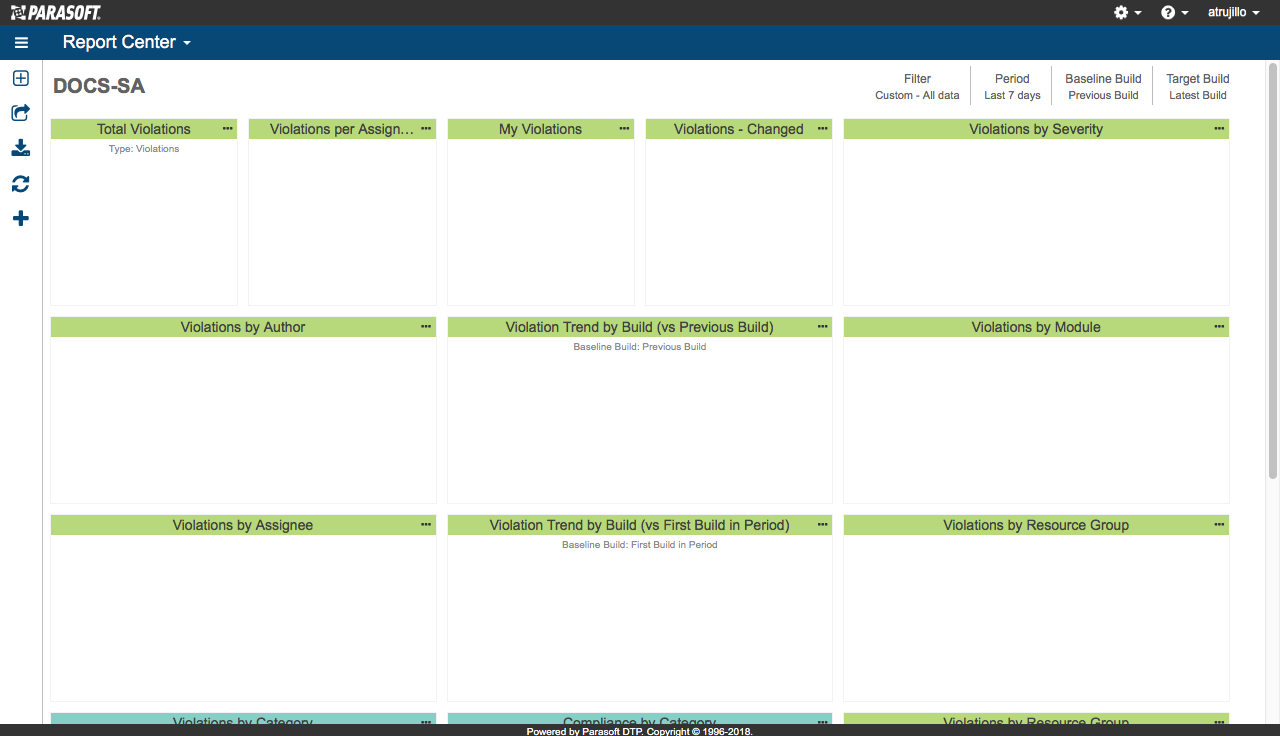The width and height of the screenshot is (1280, 736).
Task: Click the download report icon
Action: 21,148
